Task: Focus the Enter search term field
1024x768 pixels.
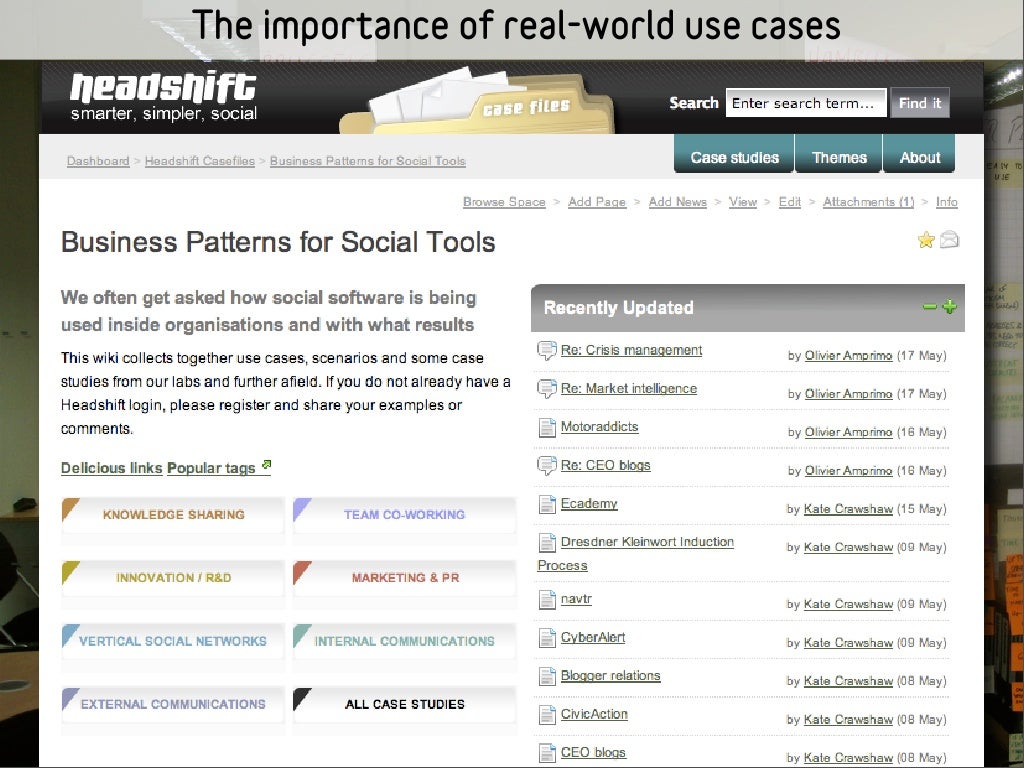Action: tap(806, 103)
